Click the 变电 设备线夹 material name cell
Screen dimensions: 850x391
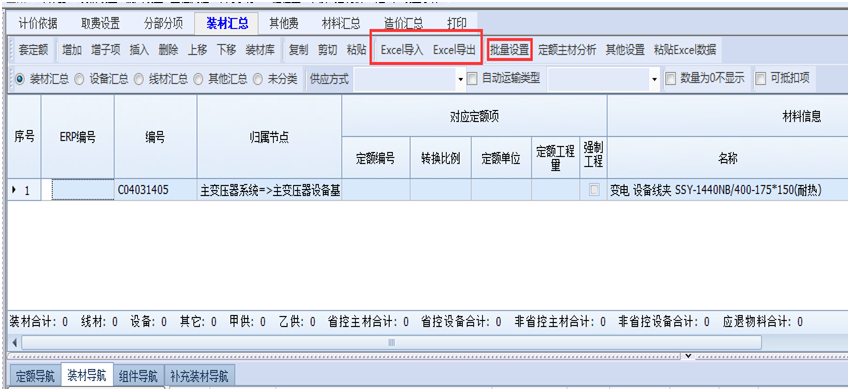click(x=728, y=190)
